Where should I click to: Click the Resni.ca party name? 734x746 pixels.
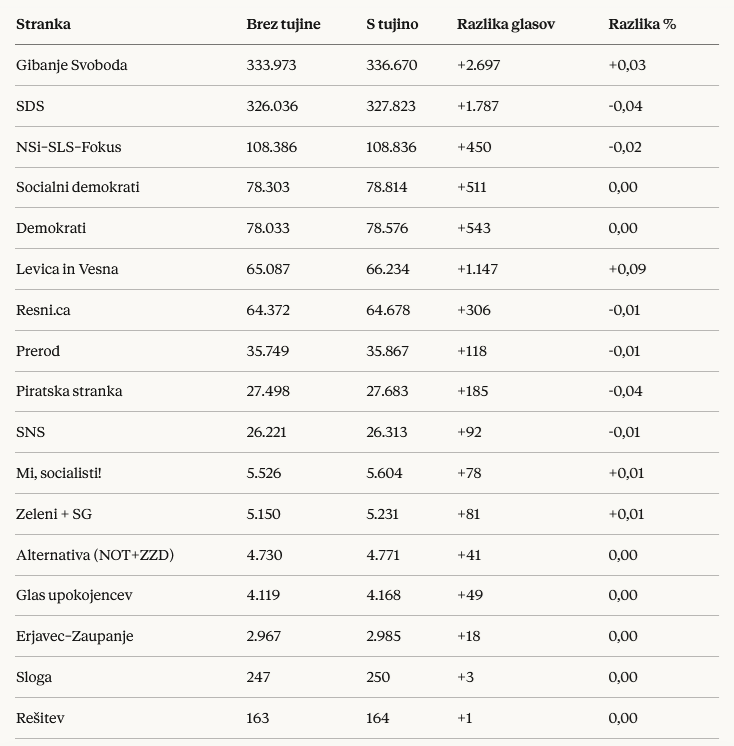click(x=43, y=310)
